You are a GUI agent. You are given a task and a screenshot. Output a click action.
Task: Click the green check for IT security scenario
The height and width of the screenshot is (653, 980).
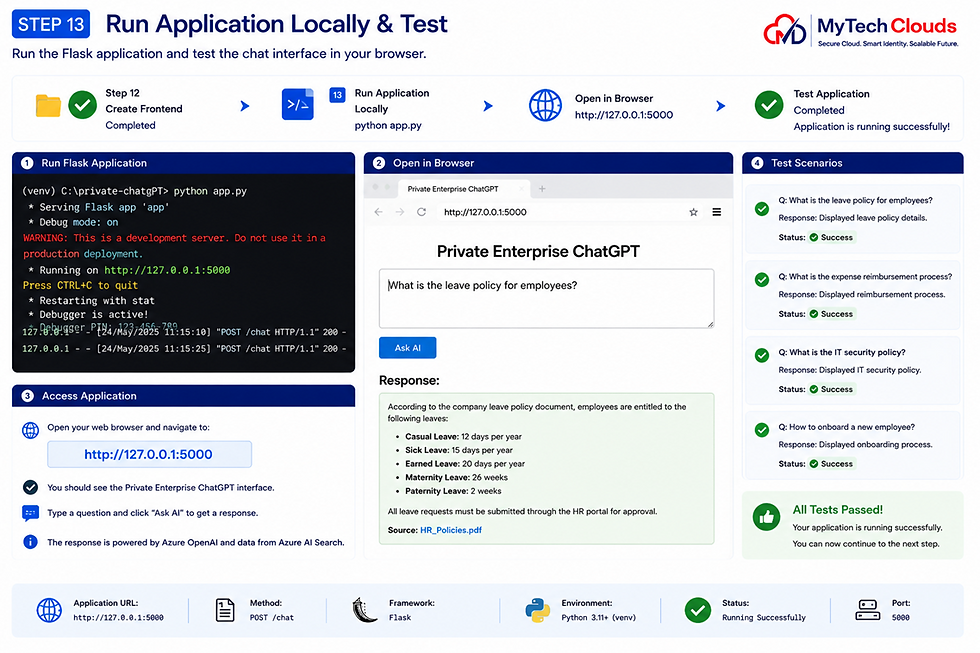point(762,356)
